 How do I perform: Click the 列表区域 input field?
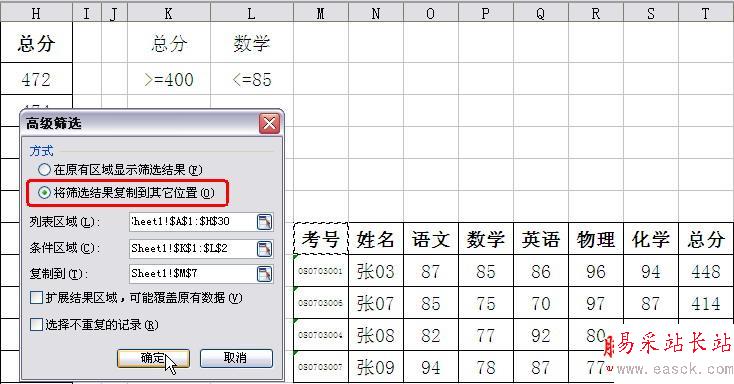192,222
